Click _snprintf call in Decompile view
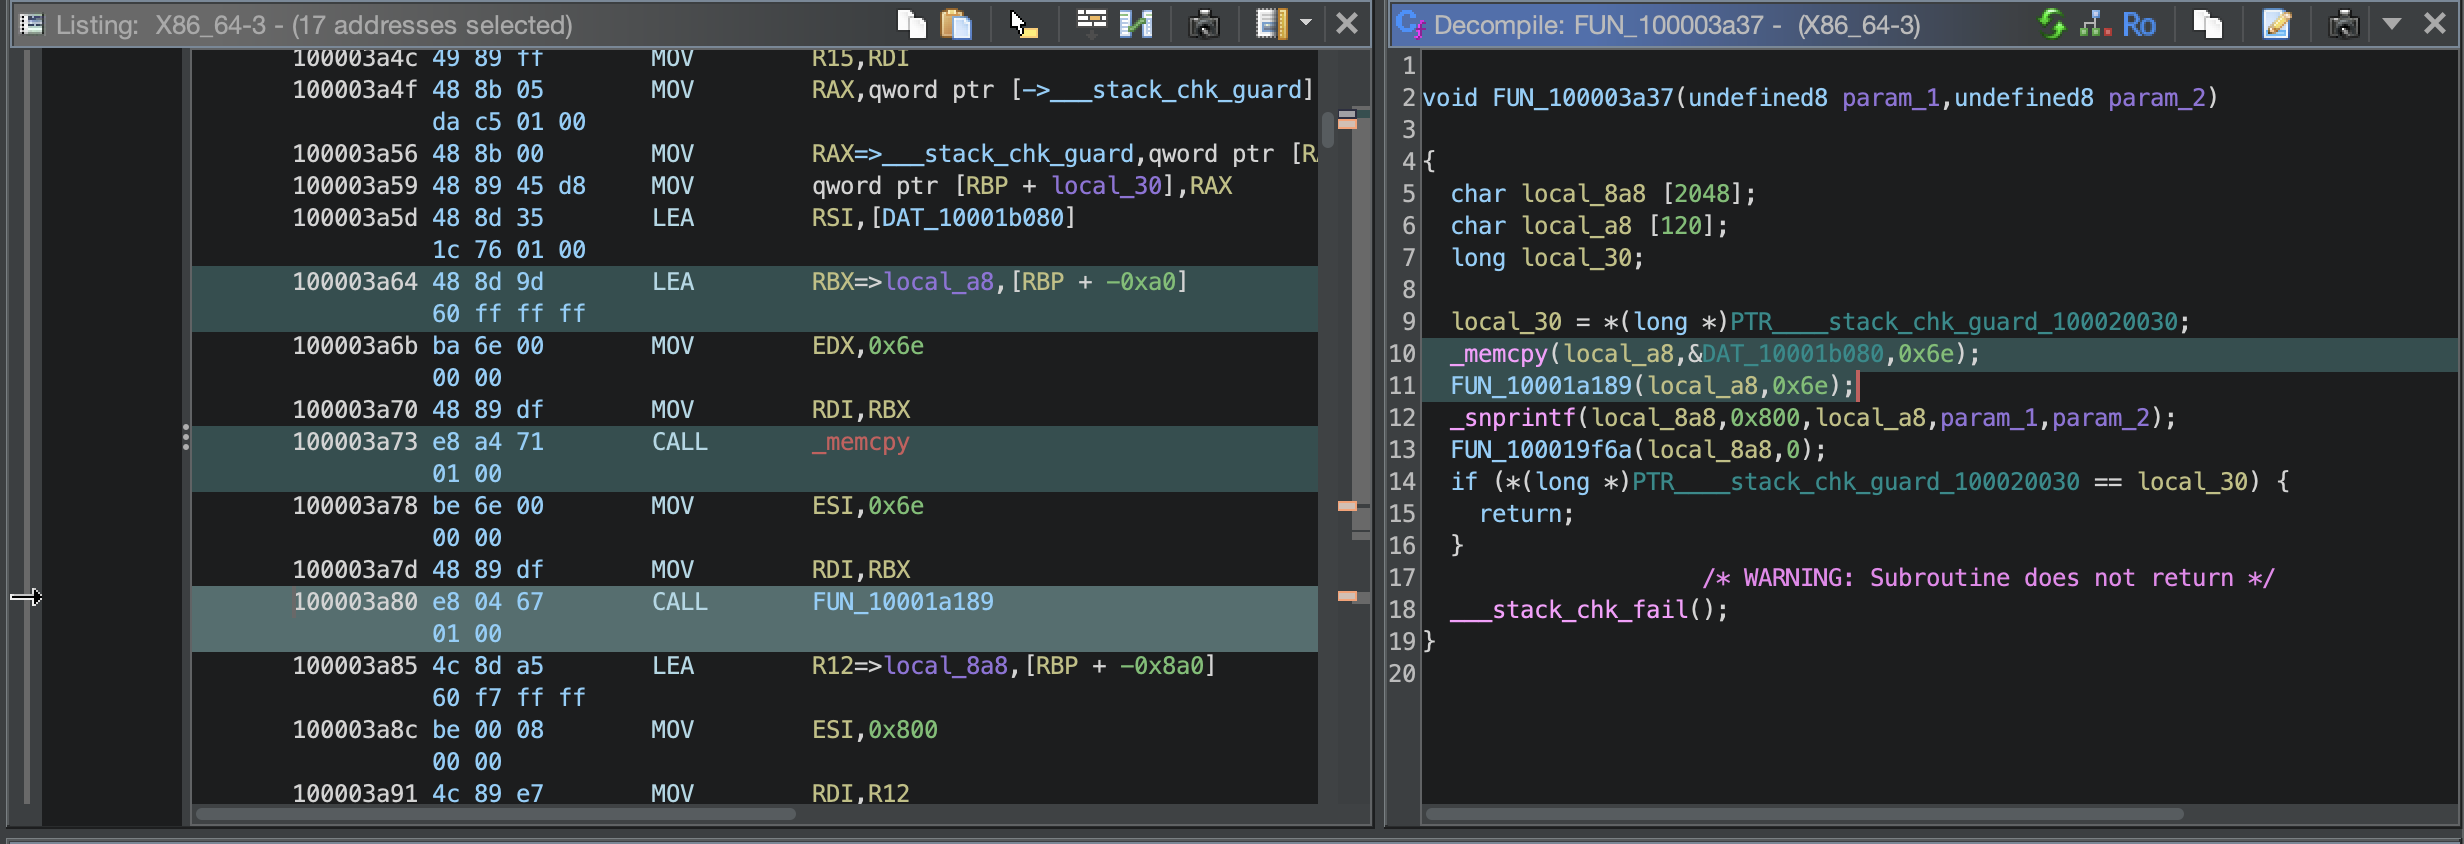Screen dimensions: 2464x844 pyautogui.click(x=1512, y=418)
